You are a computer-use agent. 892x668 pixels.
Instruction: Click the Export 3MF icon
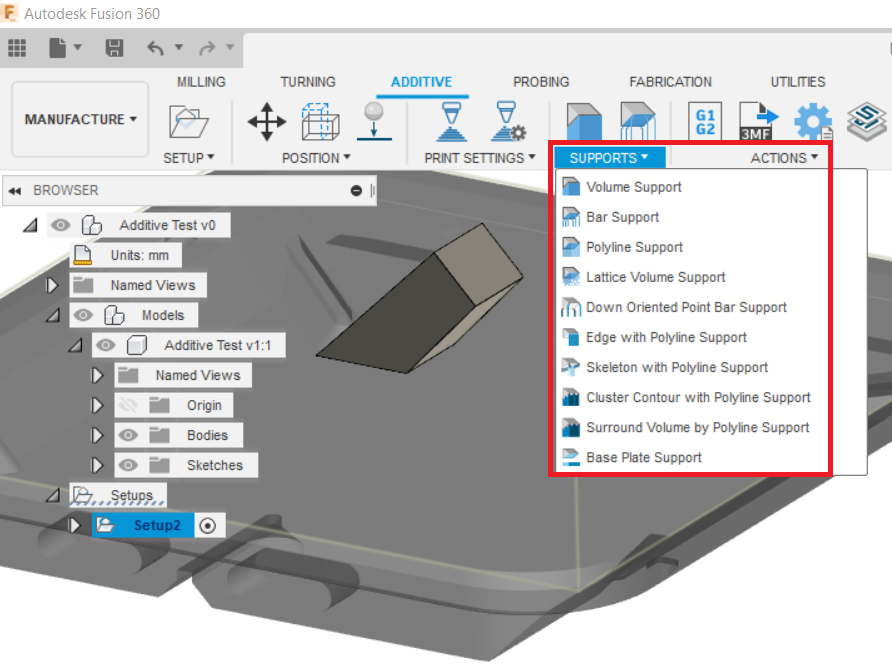click(757, 120)
